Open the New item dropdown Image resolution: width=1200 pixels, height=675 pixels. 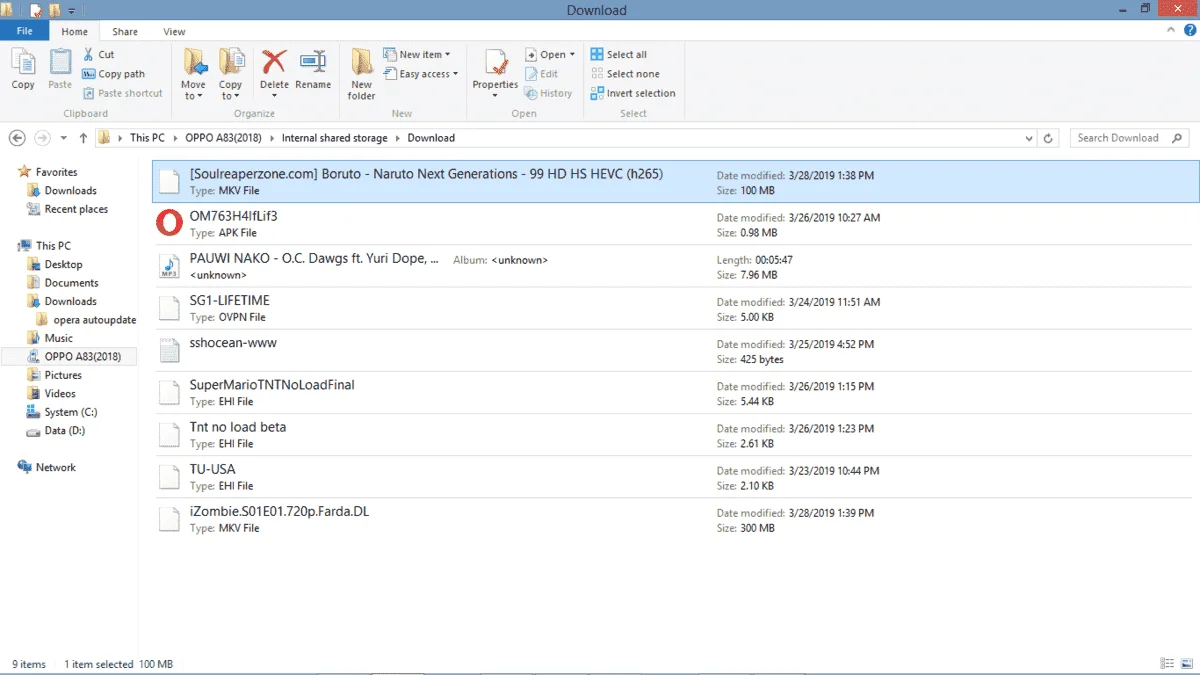tap(417, 55)
